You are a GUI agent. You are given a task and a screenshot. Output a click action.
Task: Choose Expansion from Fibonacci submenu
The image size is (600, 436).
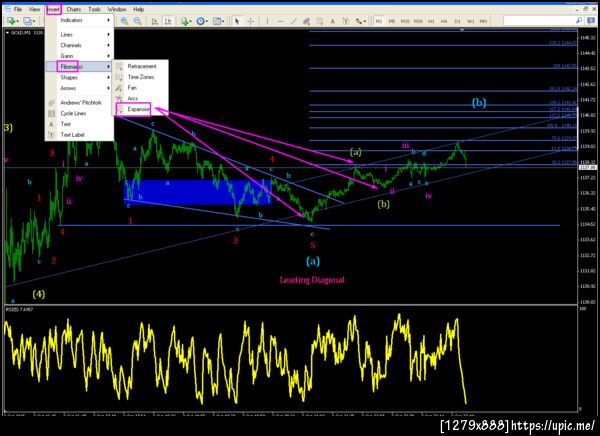coord(140,109)
